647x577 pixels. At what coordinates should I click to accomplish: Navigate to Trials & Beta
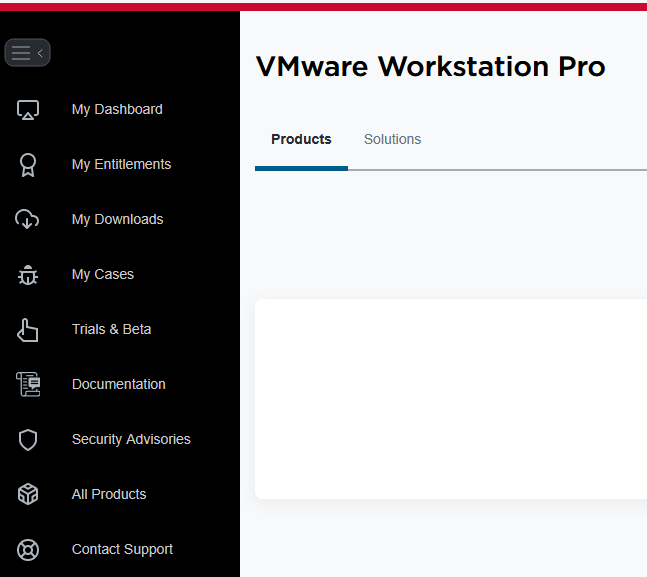tap(111, 329)
